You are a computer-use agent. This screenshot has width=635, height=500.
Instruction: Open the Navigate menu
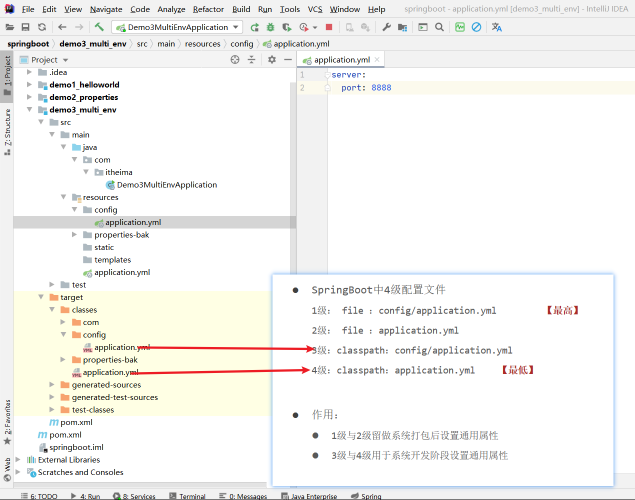point(106,9)
